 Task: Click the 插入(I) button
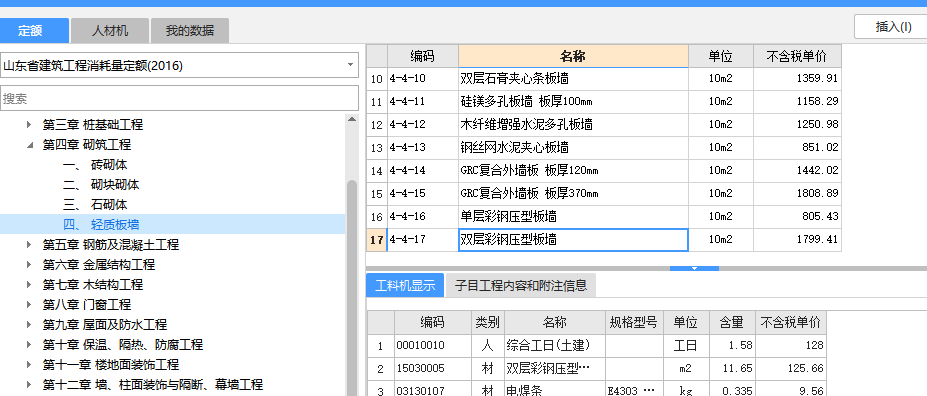pyautogui.click(x=893, y=27)
